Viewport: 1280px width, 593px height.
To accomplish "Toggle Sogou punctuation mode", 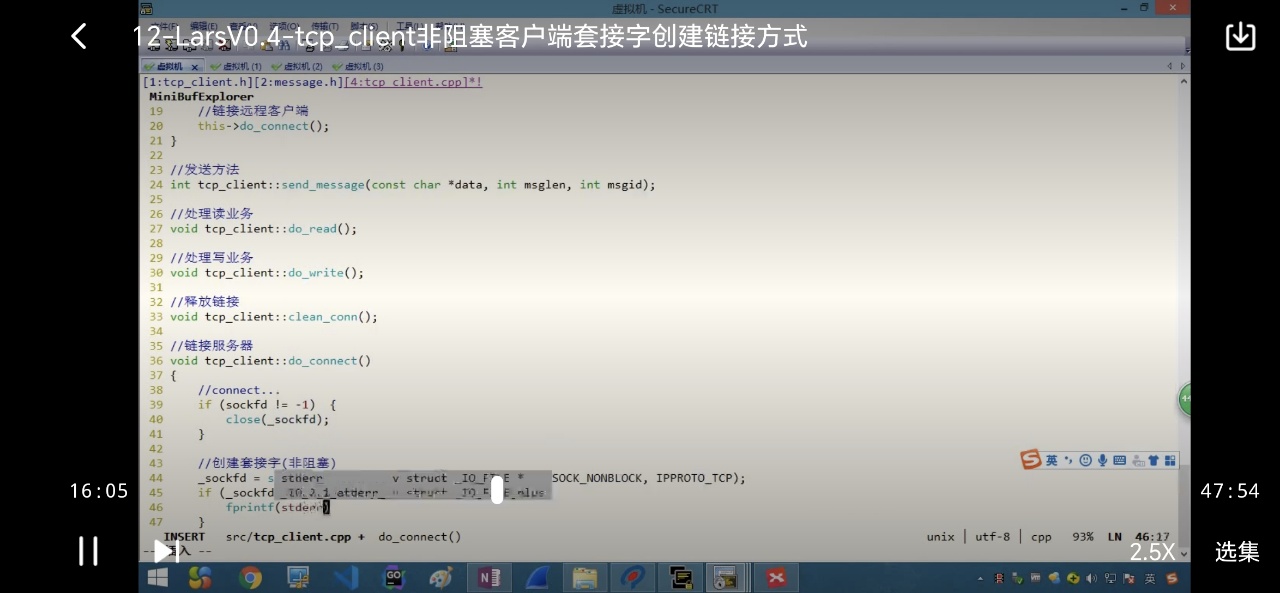I will 1068,460.
